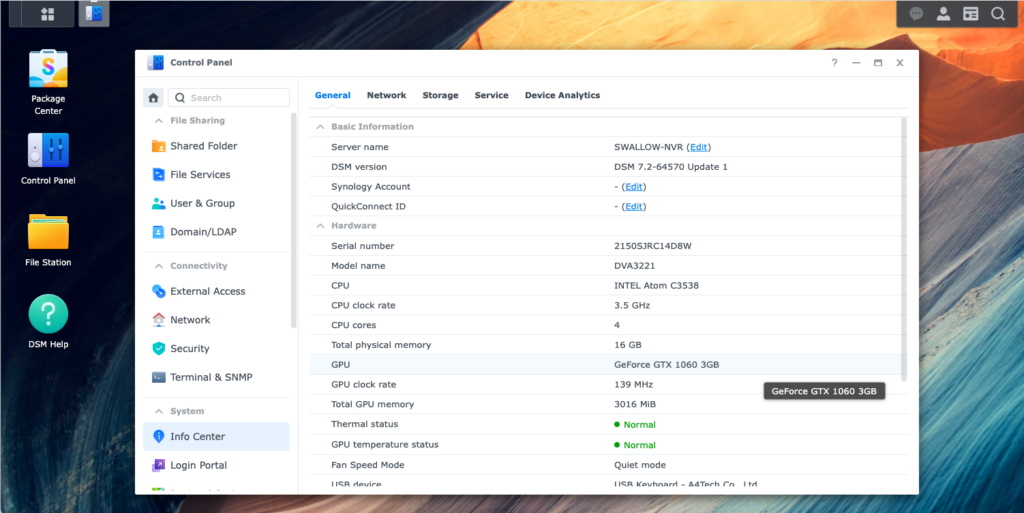
Task: Open File Station desktop icon
Action: 48,232
